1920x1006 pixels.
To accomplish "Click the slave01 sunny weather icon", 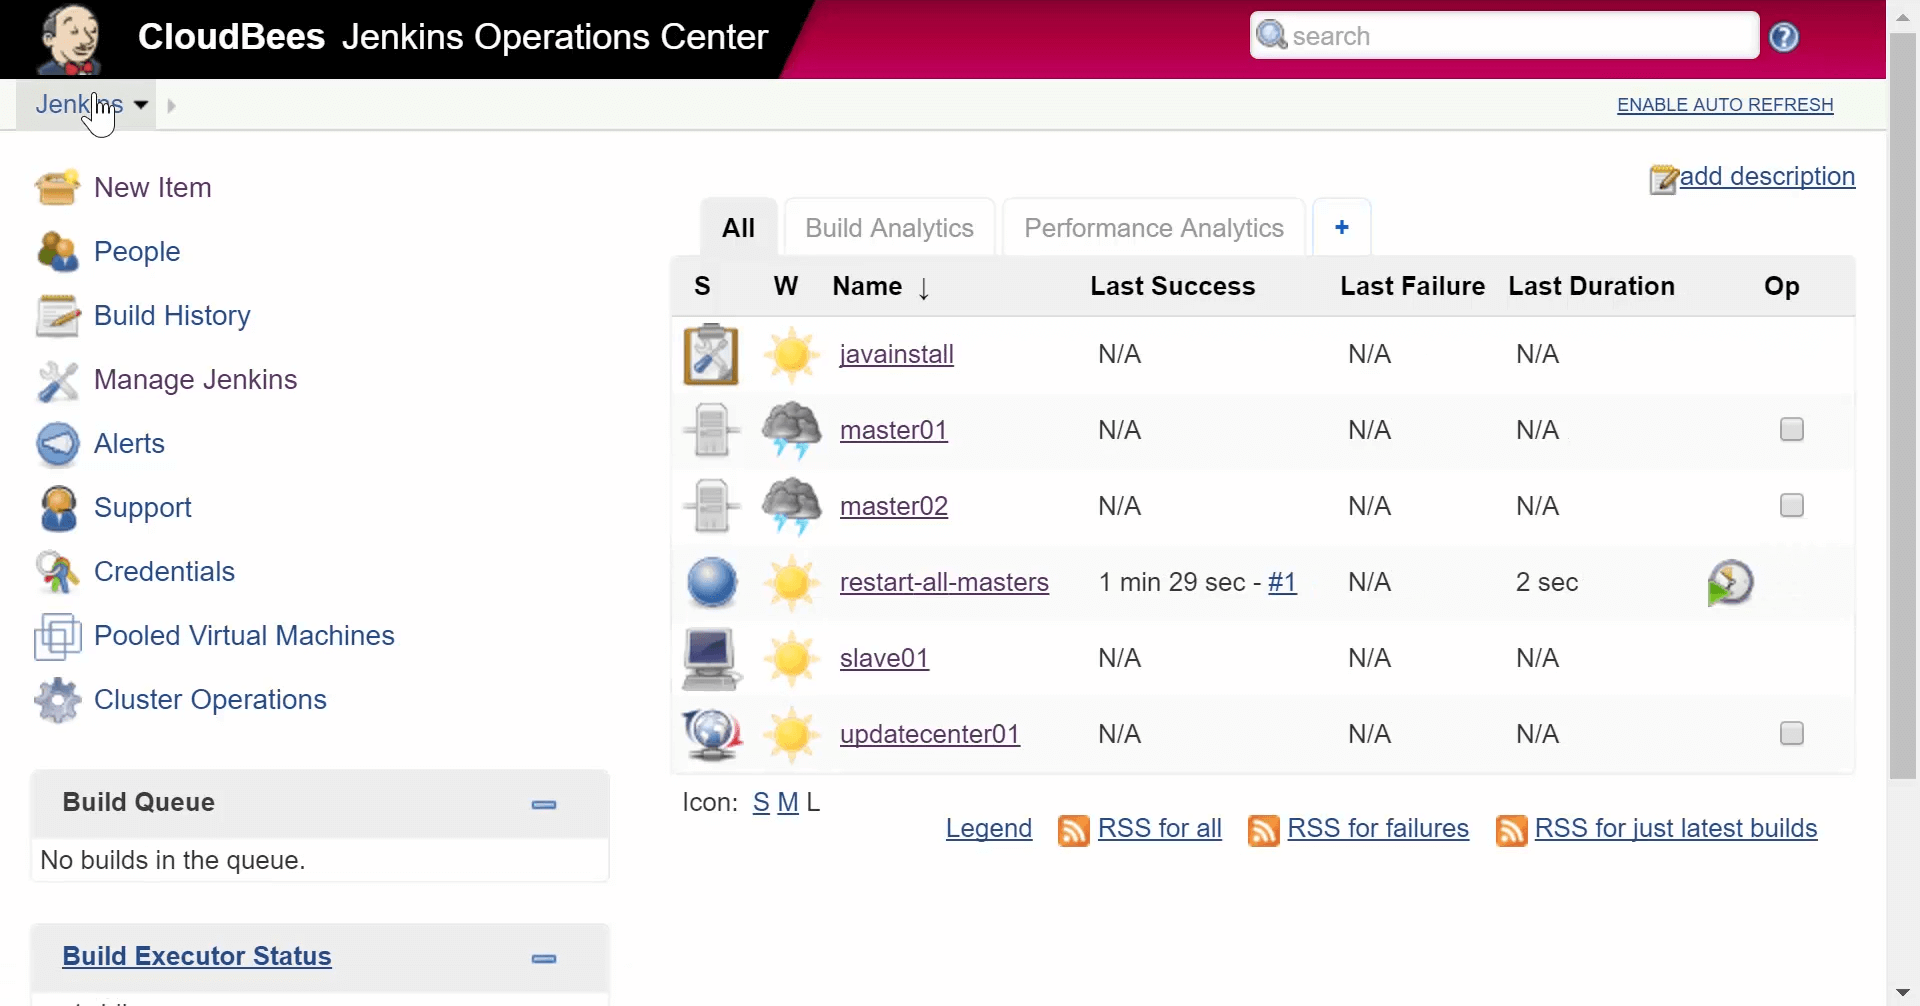I will [792, 658].
